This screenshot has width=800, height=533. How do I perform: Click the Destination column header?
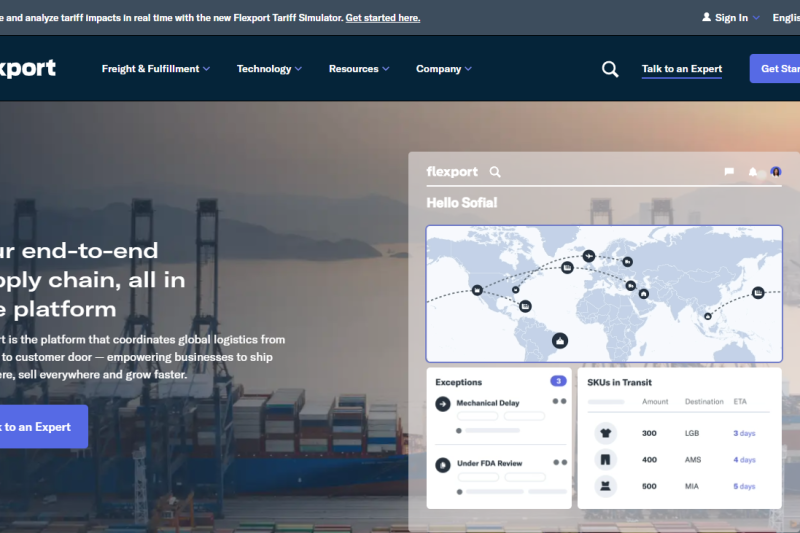tap(704, 401)
